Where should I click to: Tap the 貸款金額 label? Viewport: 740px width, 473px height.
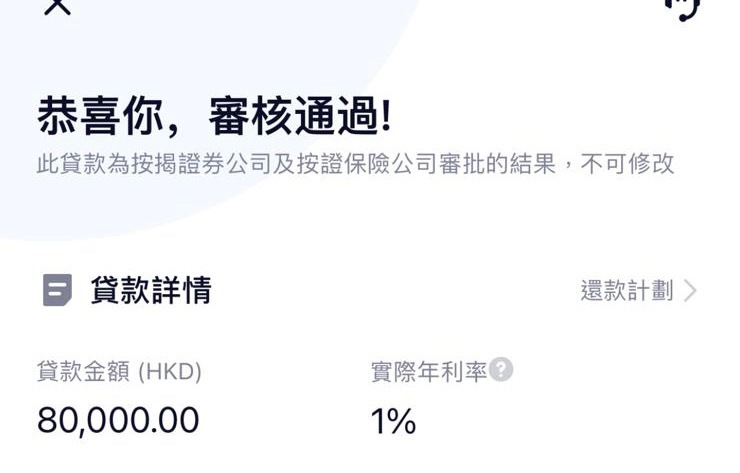(x=83, y=371)
